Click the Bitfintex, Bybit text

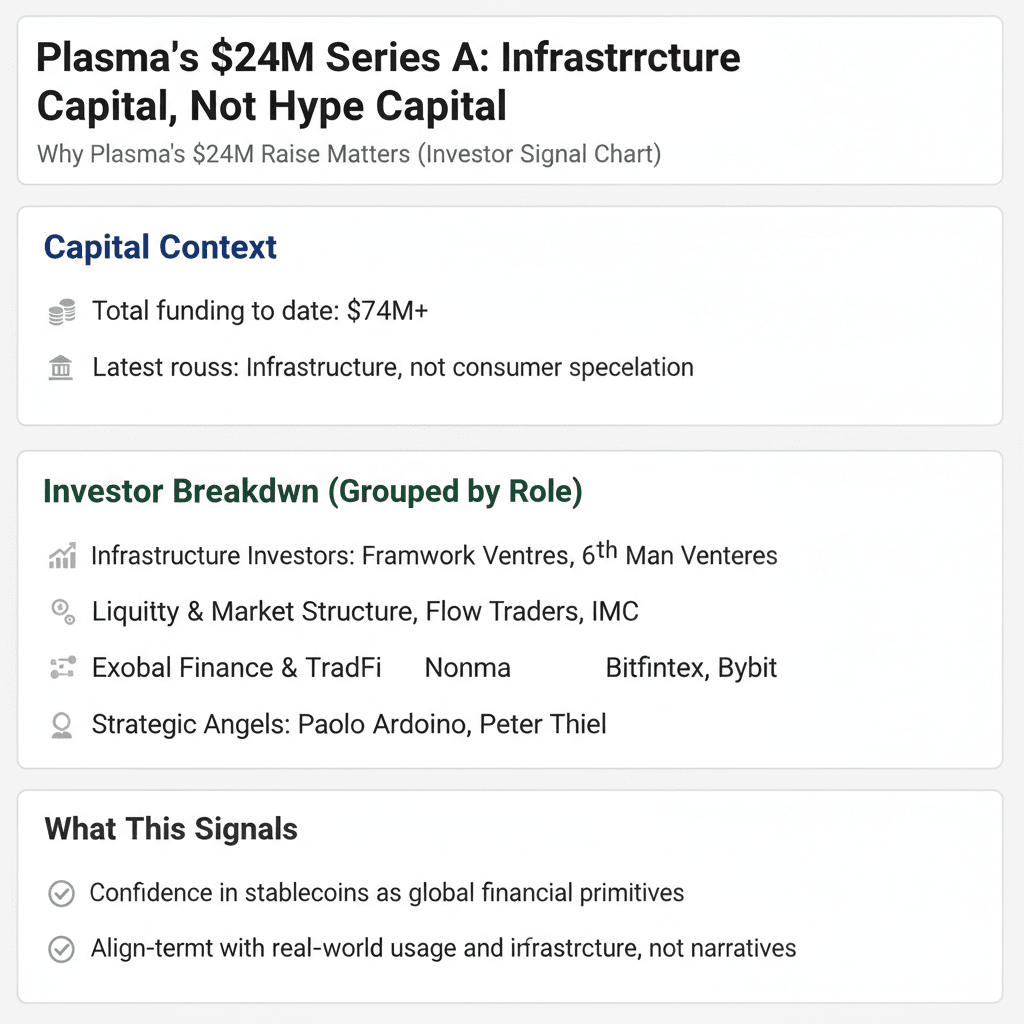tap(691, 668)
